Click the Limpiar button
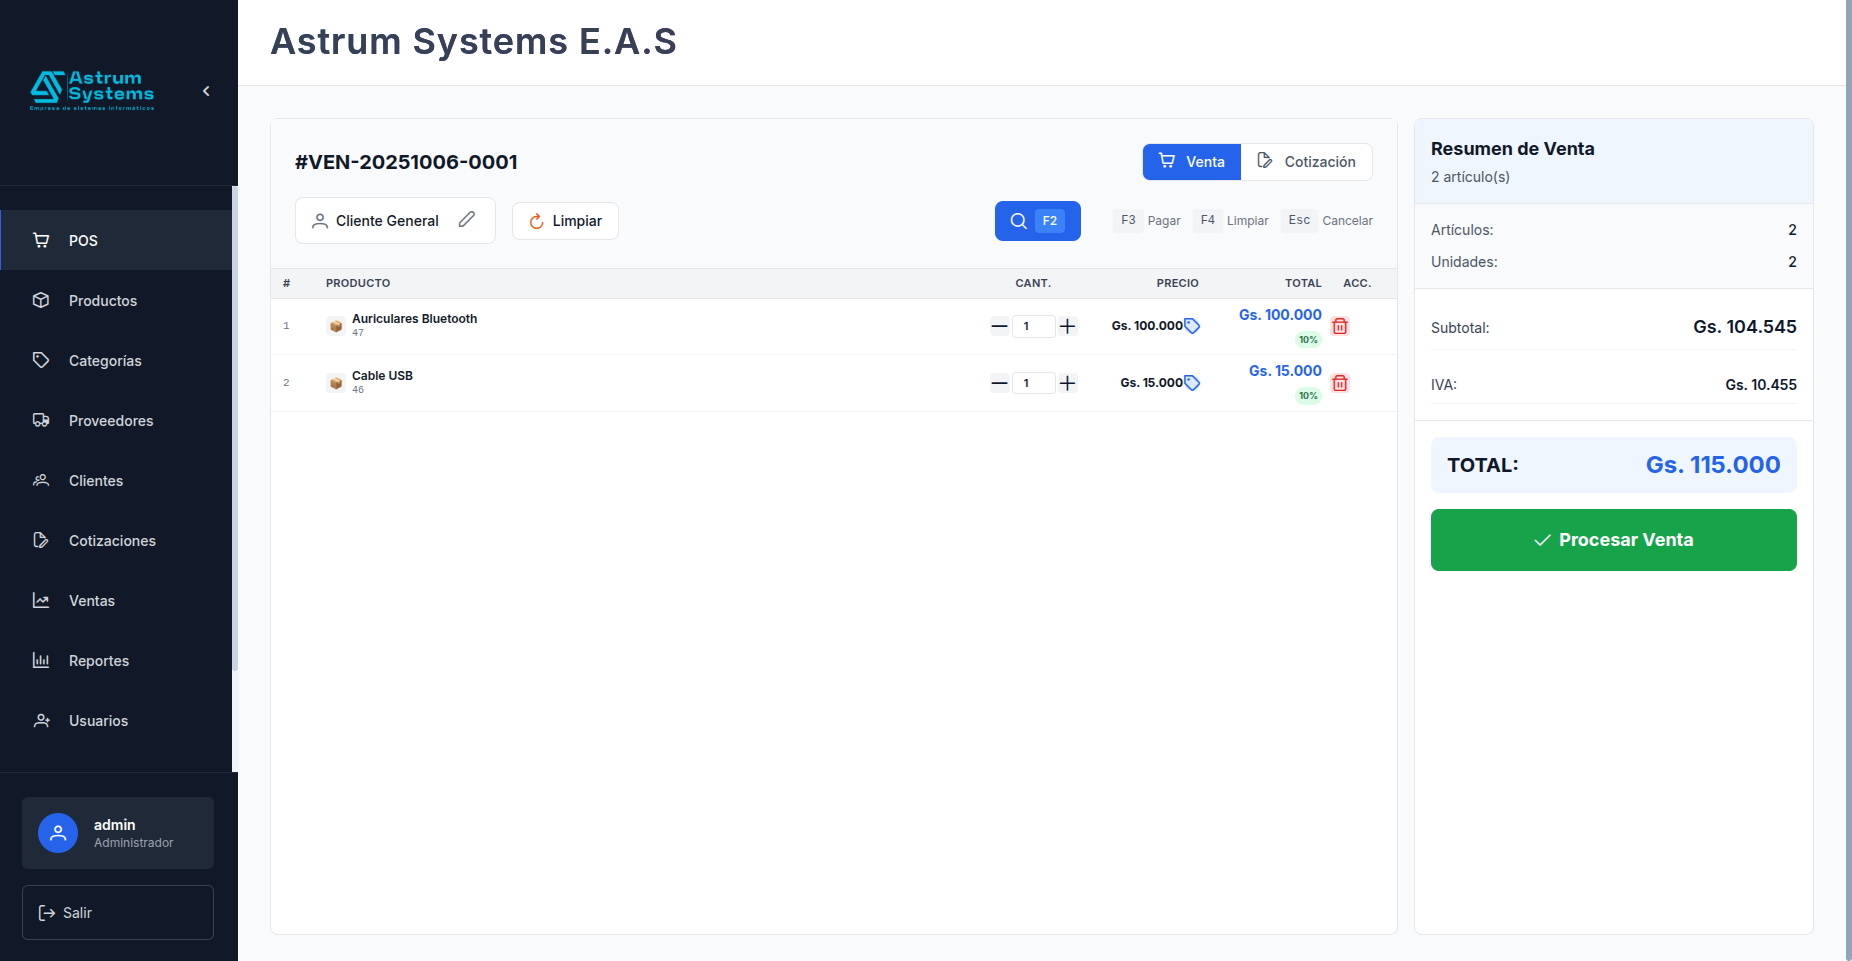 click(x=565, y=221)
